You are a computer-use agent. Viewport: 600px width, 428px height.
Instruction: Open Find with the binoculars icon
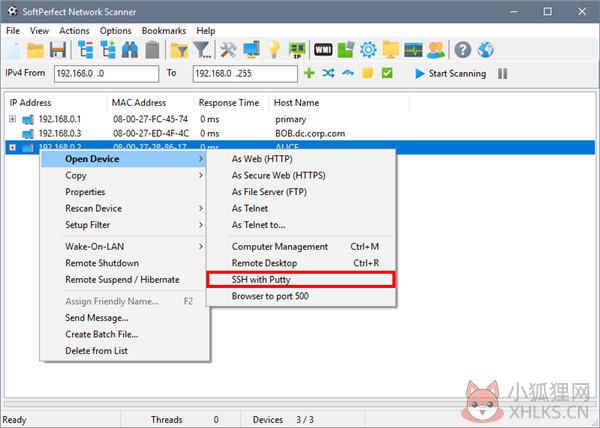point(130,50)
